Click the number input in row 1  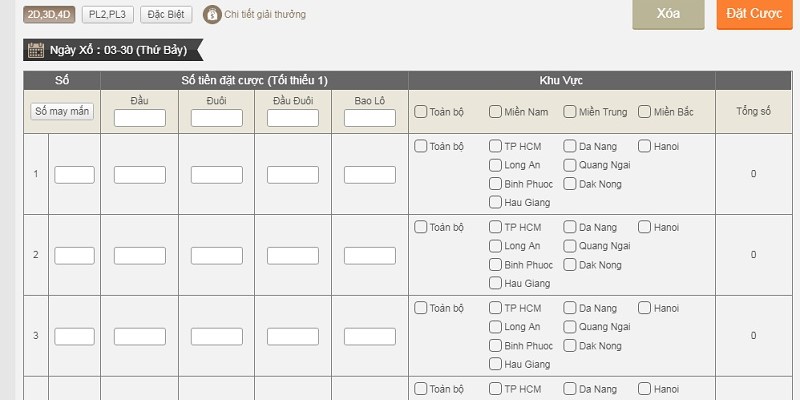coord(74,175)
